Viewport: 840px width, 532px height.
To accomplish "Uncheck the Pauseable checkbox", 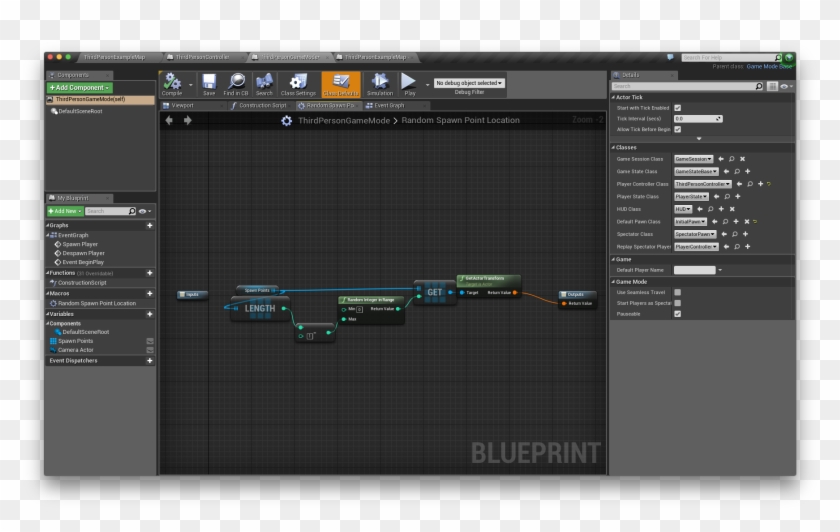I will (678, 313).
